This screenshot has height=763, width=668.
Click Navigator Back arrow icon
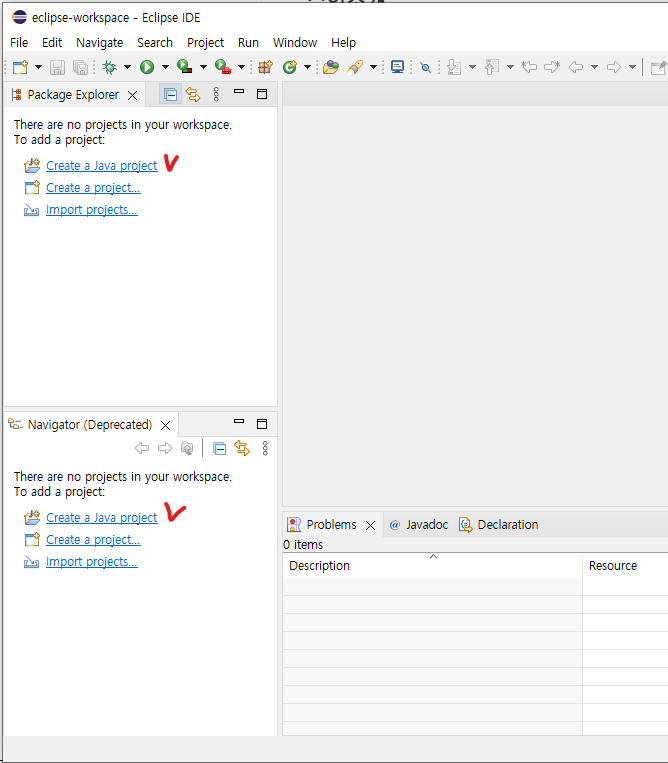142,448
